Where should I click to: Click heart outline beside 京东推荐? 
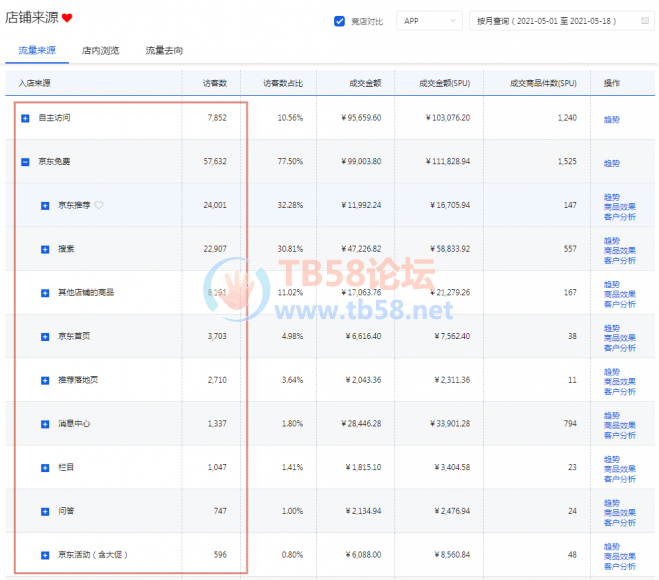[x=99, y=205]
